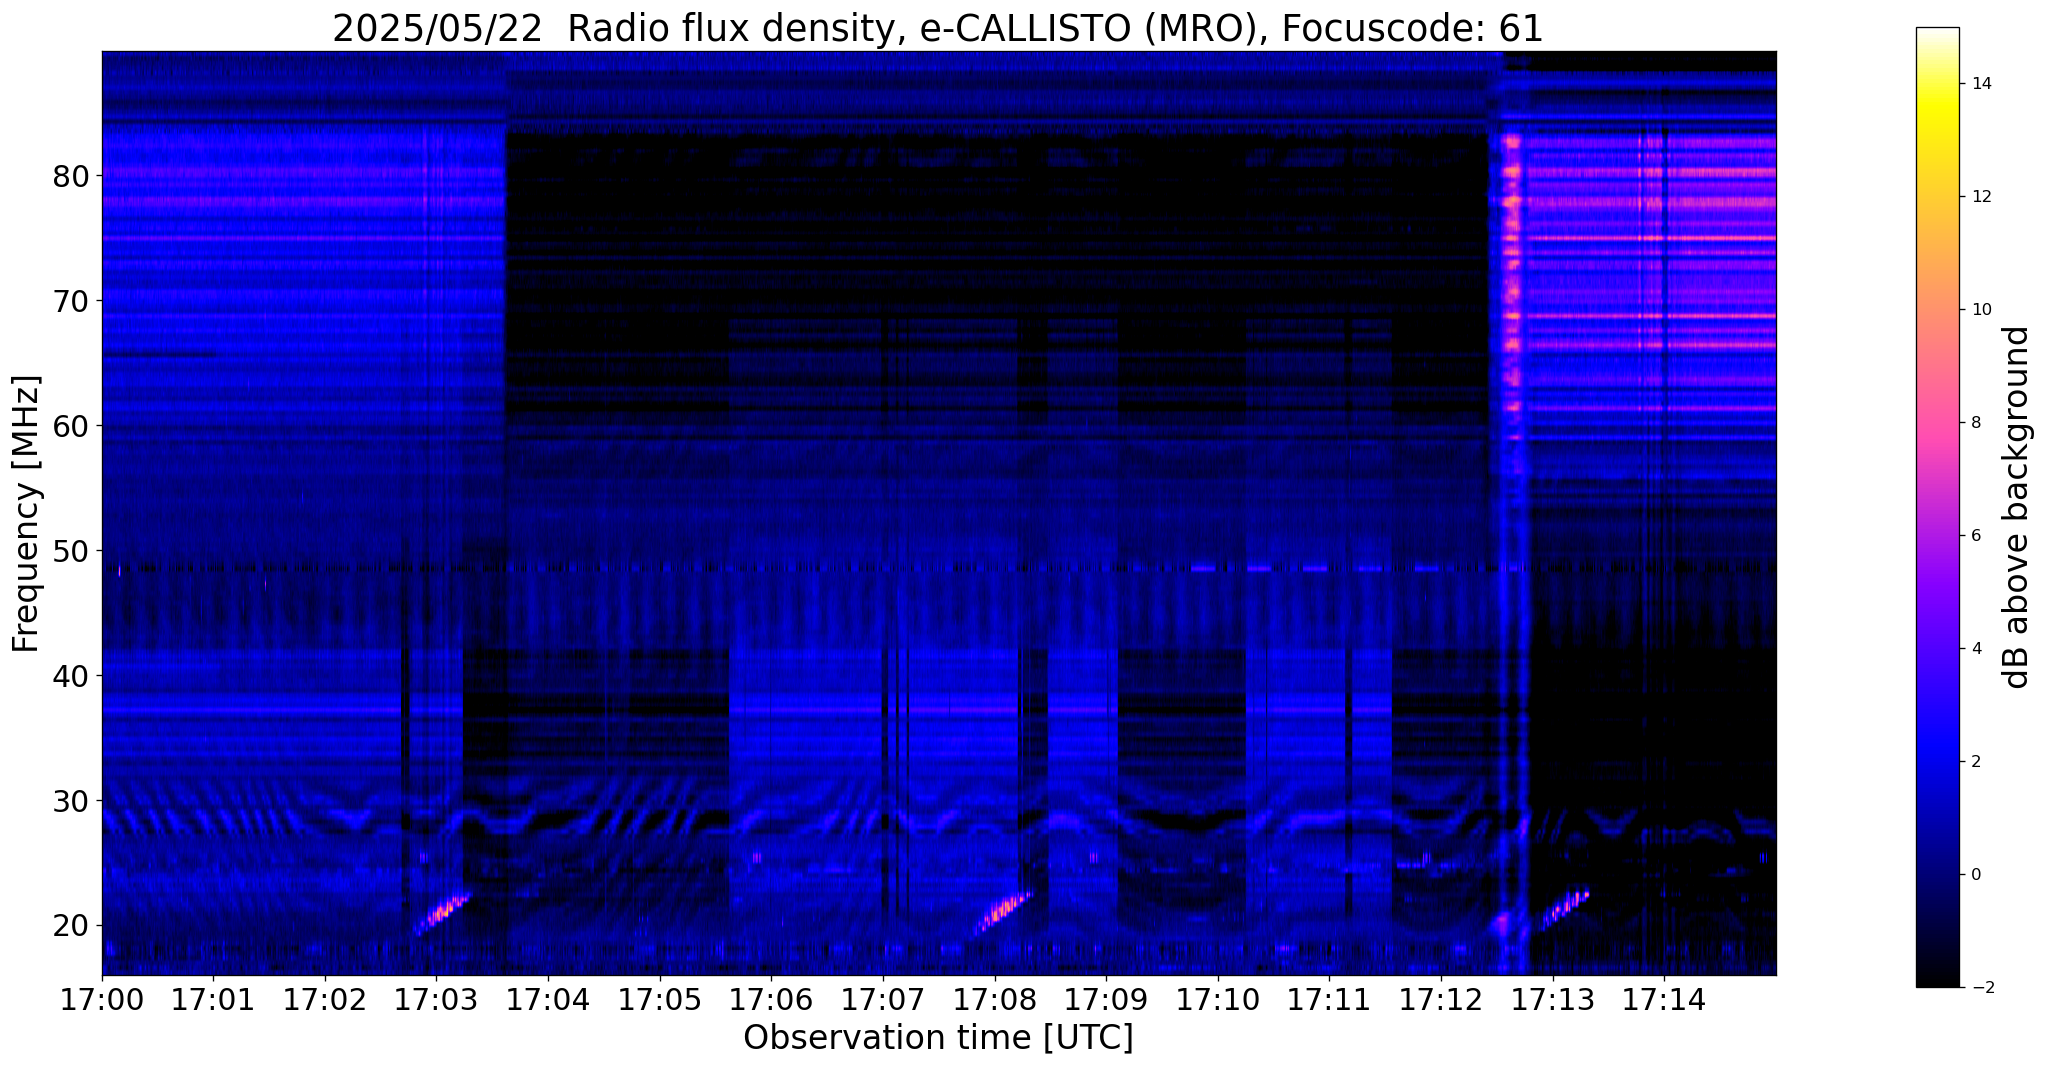The image size is (2047, 1067).
Task: Click the 17:06 time tick label
Action: [x=771, y=1000]
